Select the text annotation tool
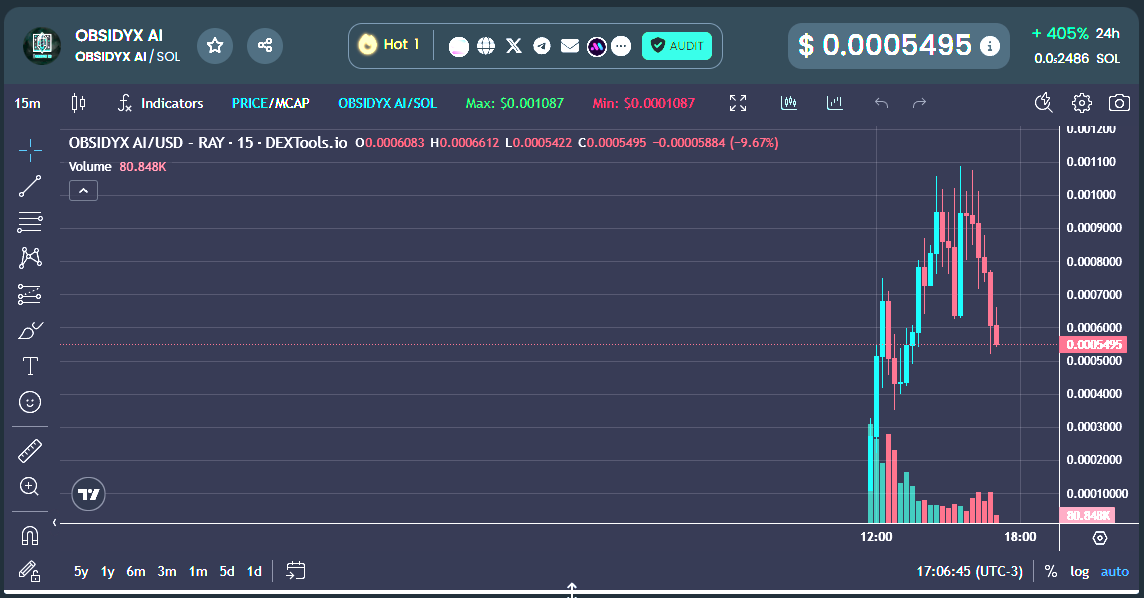Screen dimensions: 1144x598 click(30, 366)
